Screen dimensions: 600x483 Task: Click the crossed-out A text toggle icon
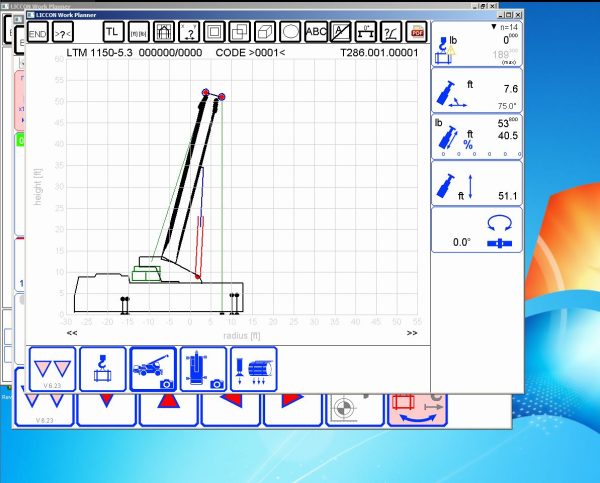coord(341,32)
